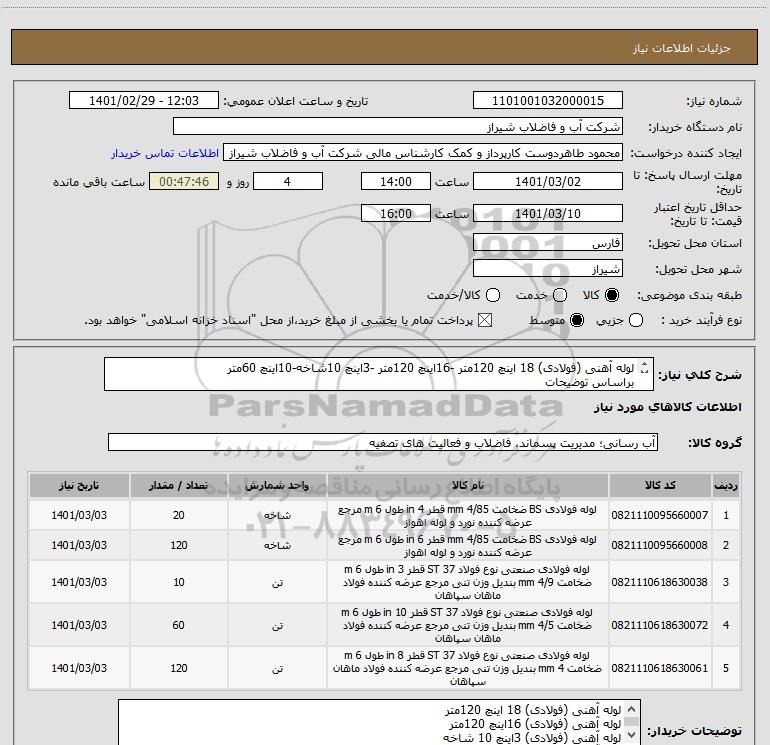The height and width of the screenshot is (745, 770).
Task: Click the goods group field
Action: [x=383, y=442]
